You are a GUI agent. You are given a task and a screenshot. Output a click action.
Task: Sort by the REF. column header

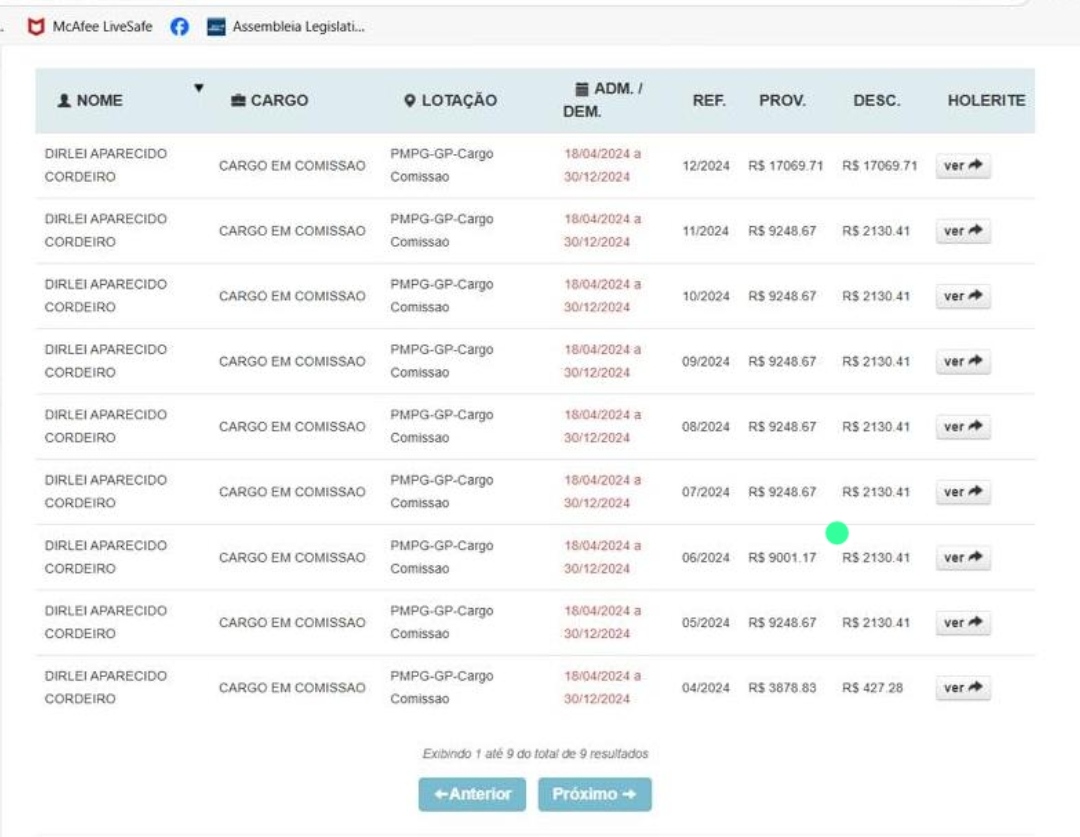coord(708,101)
